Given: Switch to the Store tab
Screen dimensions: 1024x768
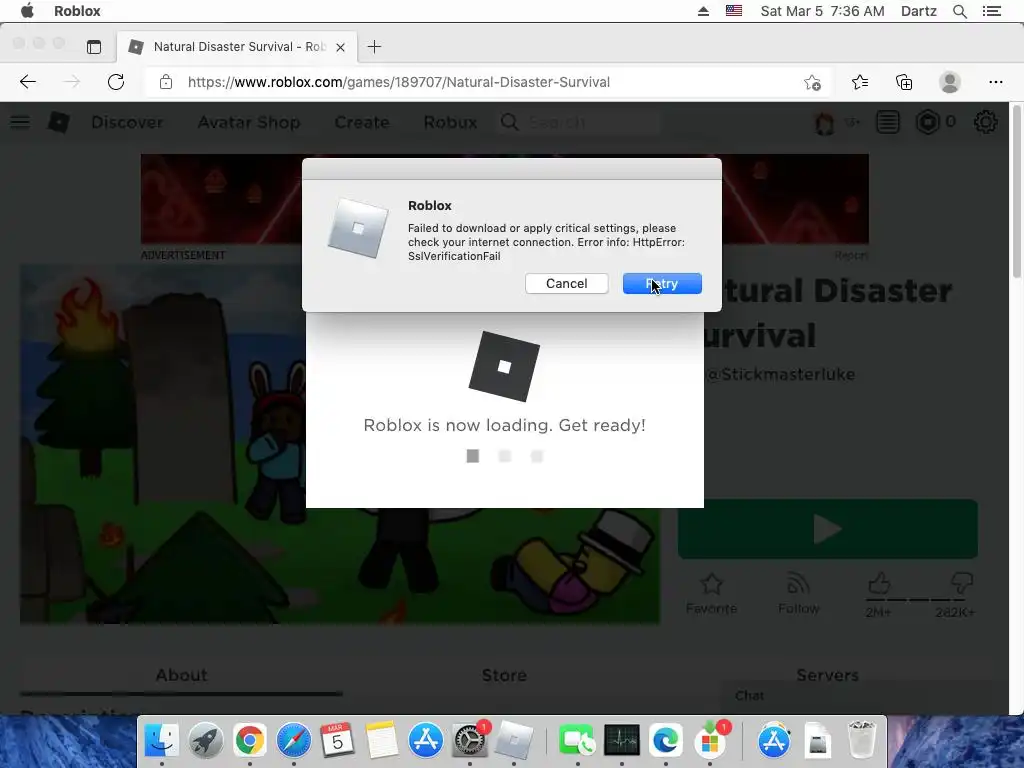Looking at the screenshot, I should [x=504, y=675].
